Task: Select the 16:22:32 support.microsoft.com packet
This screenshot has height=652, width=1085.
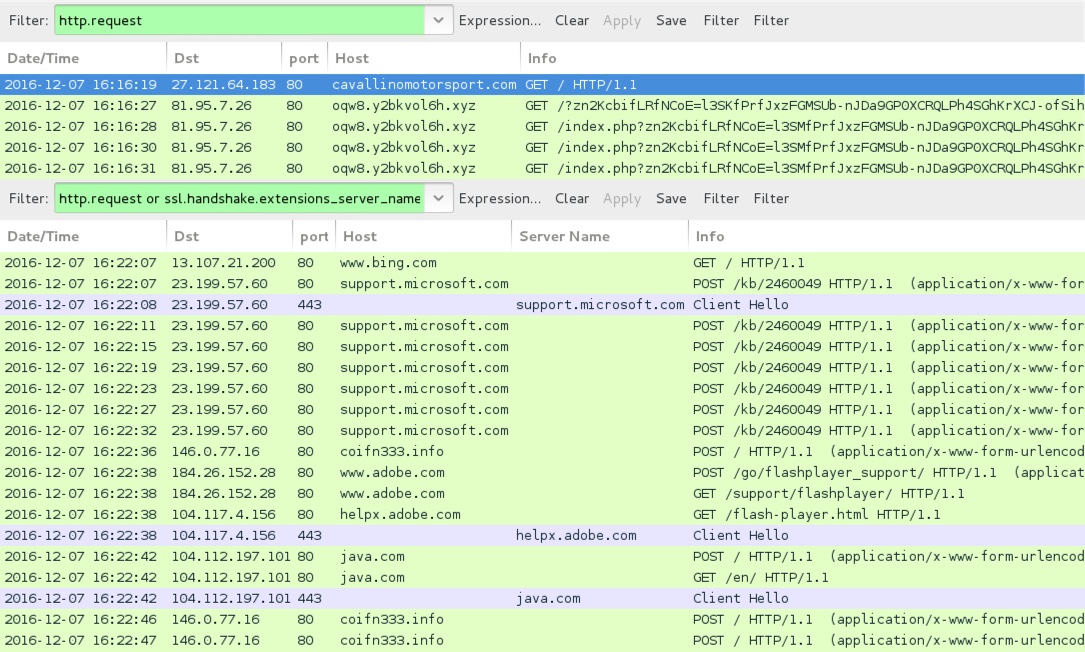Action: pyautogui.click(x=542, y=431)
